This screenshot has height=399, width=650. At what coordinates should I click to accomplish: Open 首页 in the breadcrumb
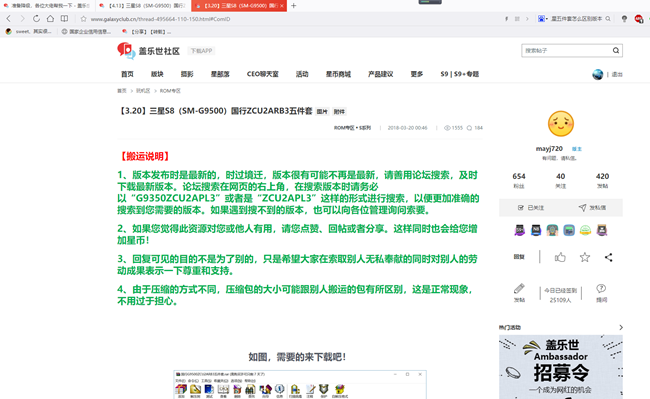point(121,91)
